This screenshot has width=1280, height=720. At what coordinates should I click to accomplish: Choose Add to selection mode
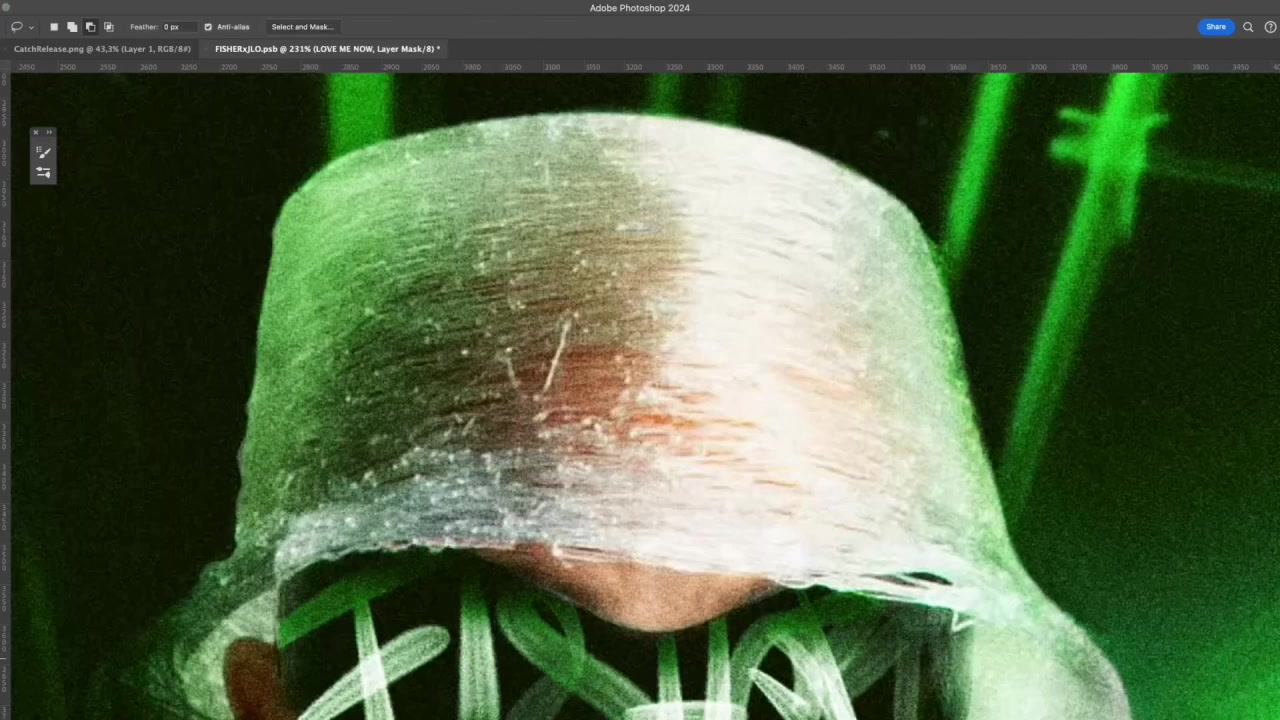click(x=72, y=27)
